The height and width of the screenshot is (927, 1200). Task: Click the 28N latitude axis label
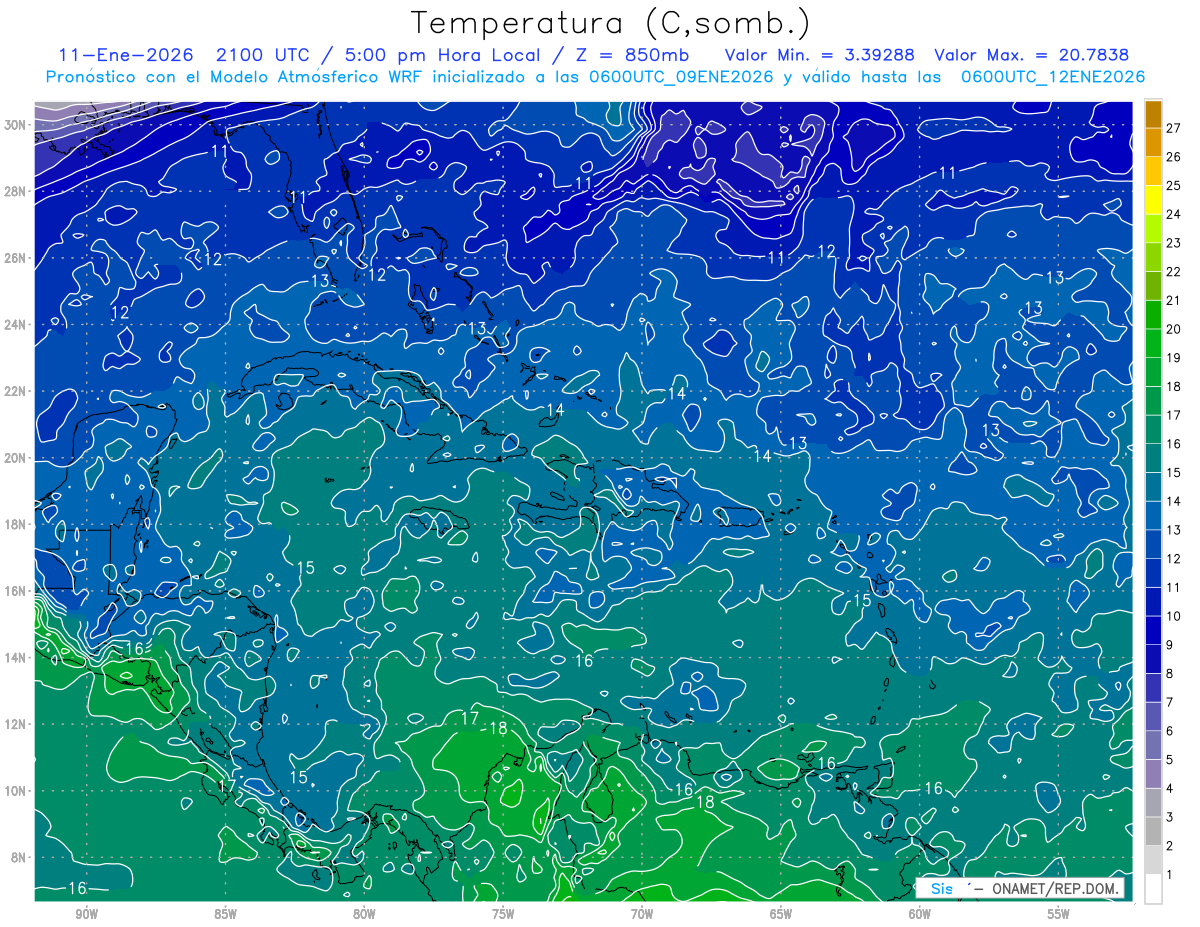(17, 191)
